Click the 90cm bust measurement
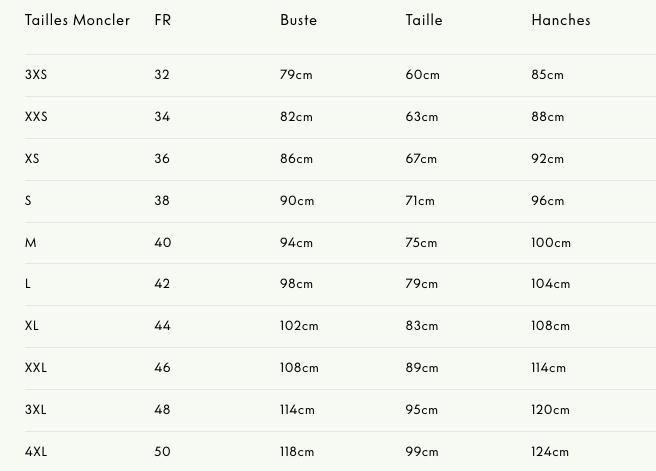The image size is (656, 471). click(297, 201)
